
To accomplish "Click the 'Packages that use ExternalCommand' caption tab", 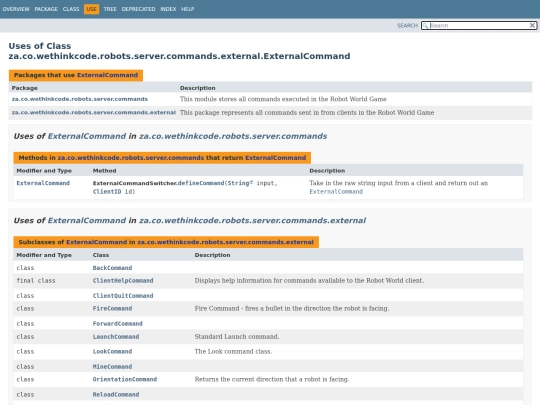I will [x=76, y=75].
